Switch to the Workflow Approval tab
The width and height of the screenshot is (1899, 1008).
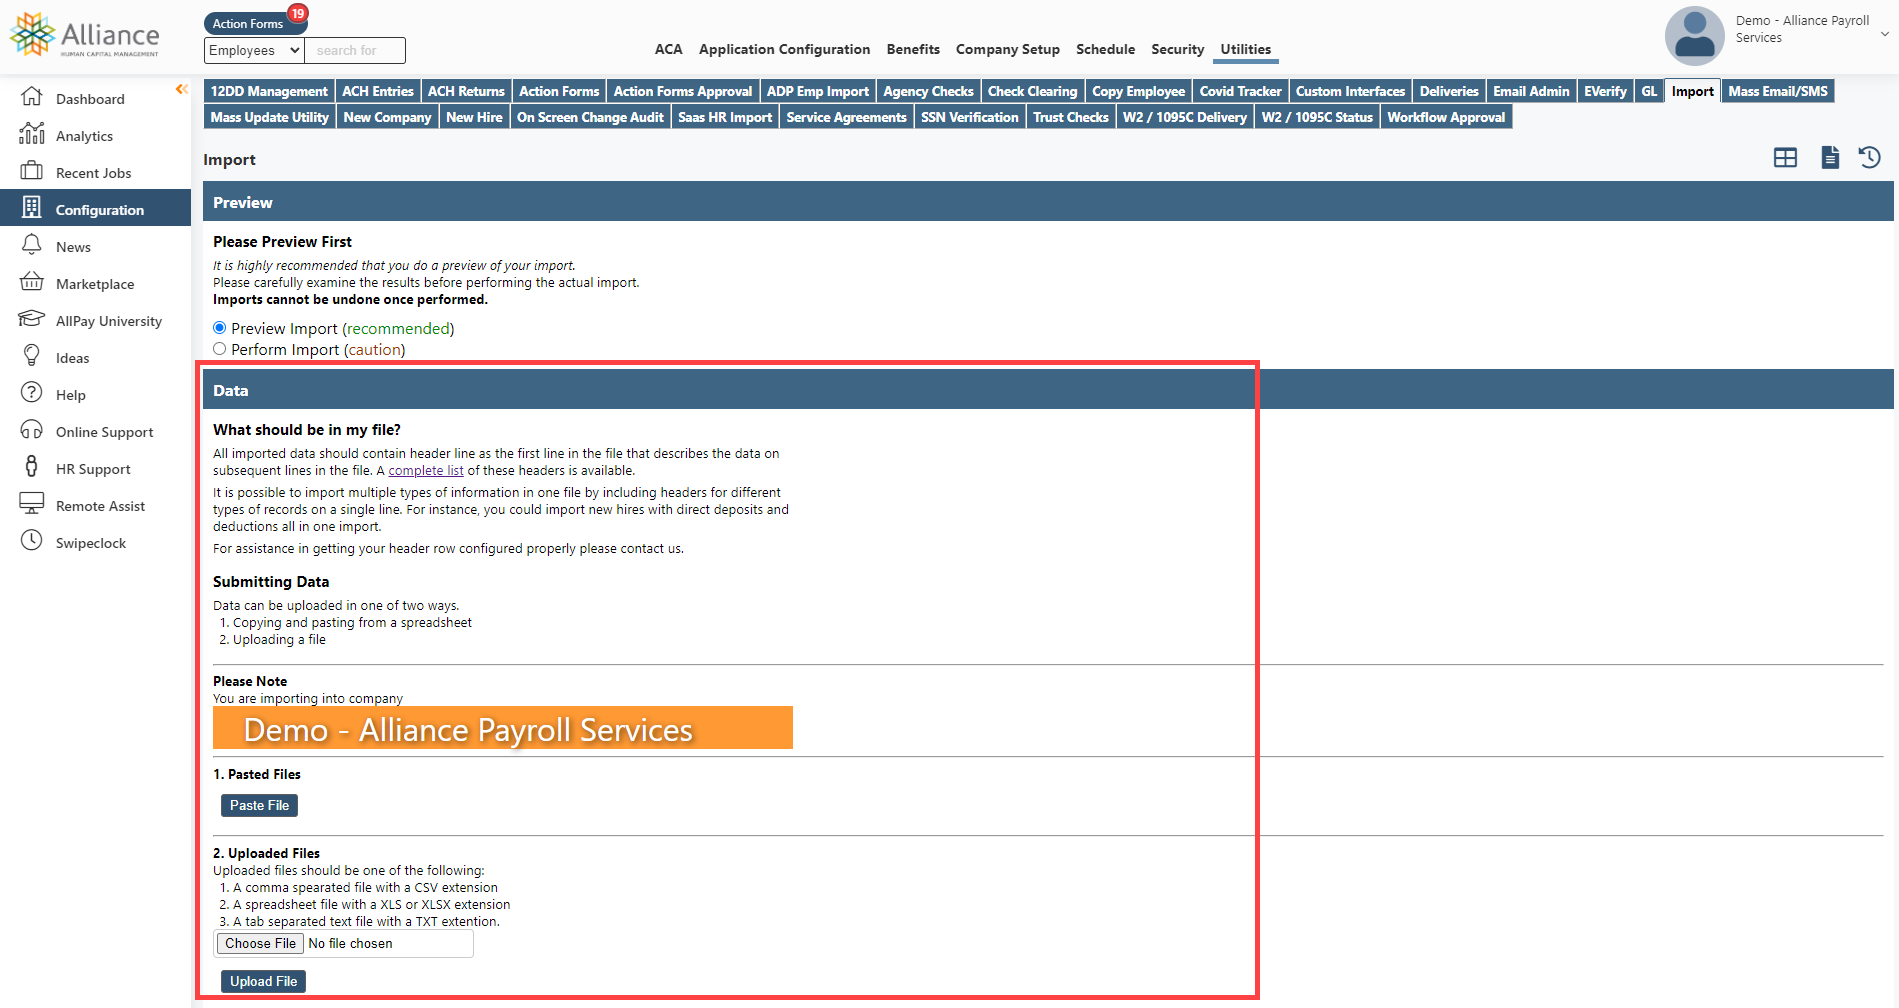[1446, 117]
